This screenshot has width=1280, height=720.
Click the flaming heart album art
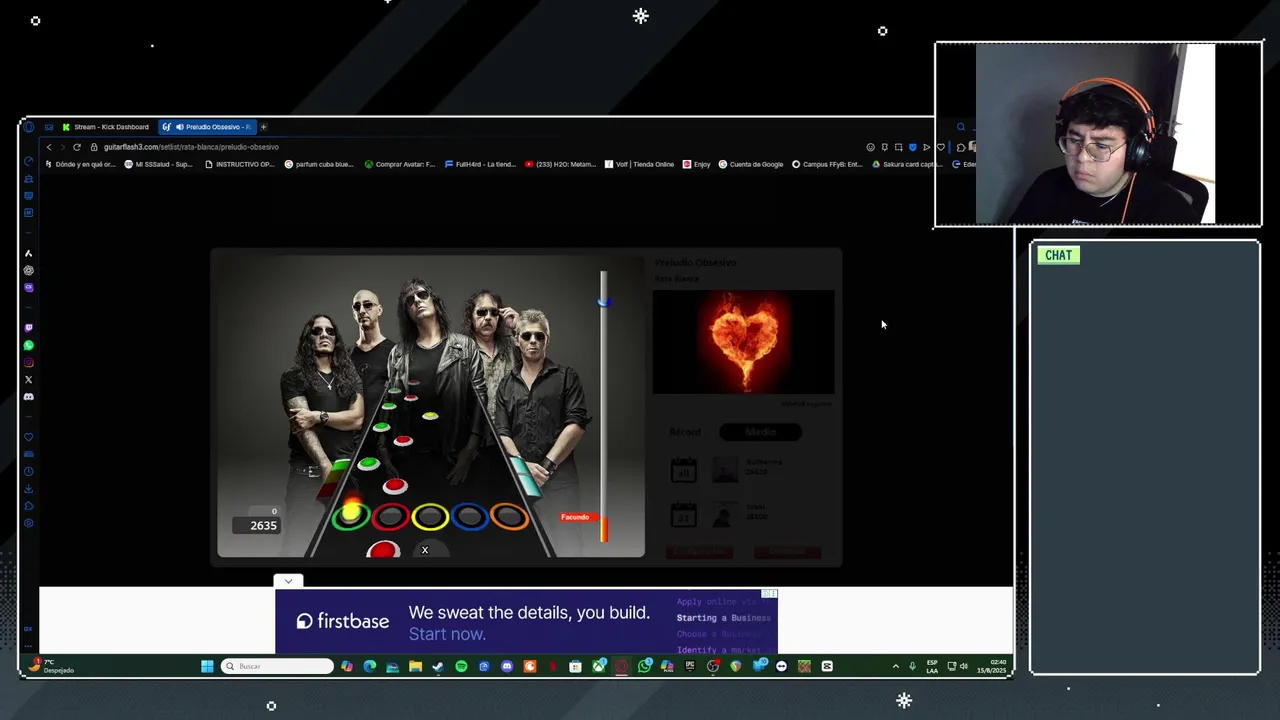click(743, 342)
